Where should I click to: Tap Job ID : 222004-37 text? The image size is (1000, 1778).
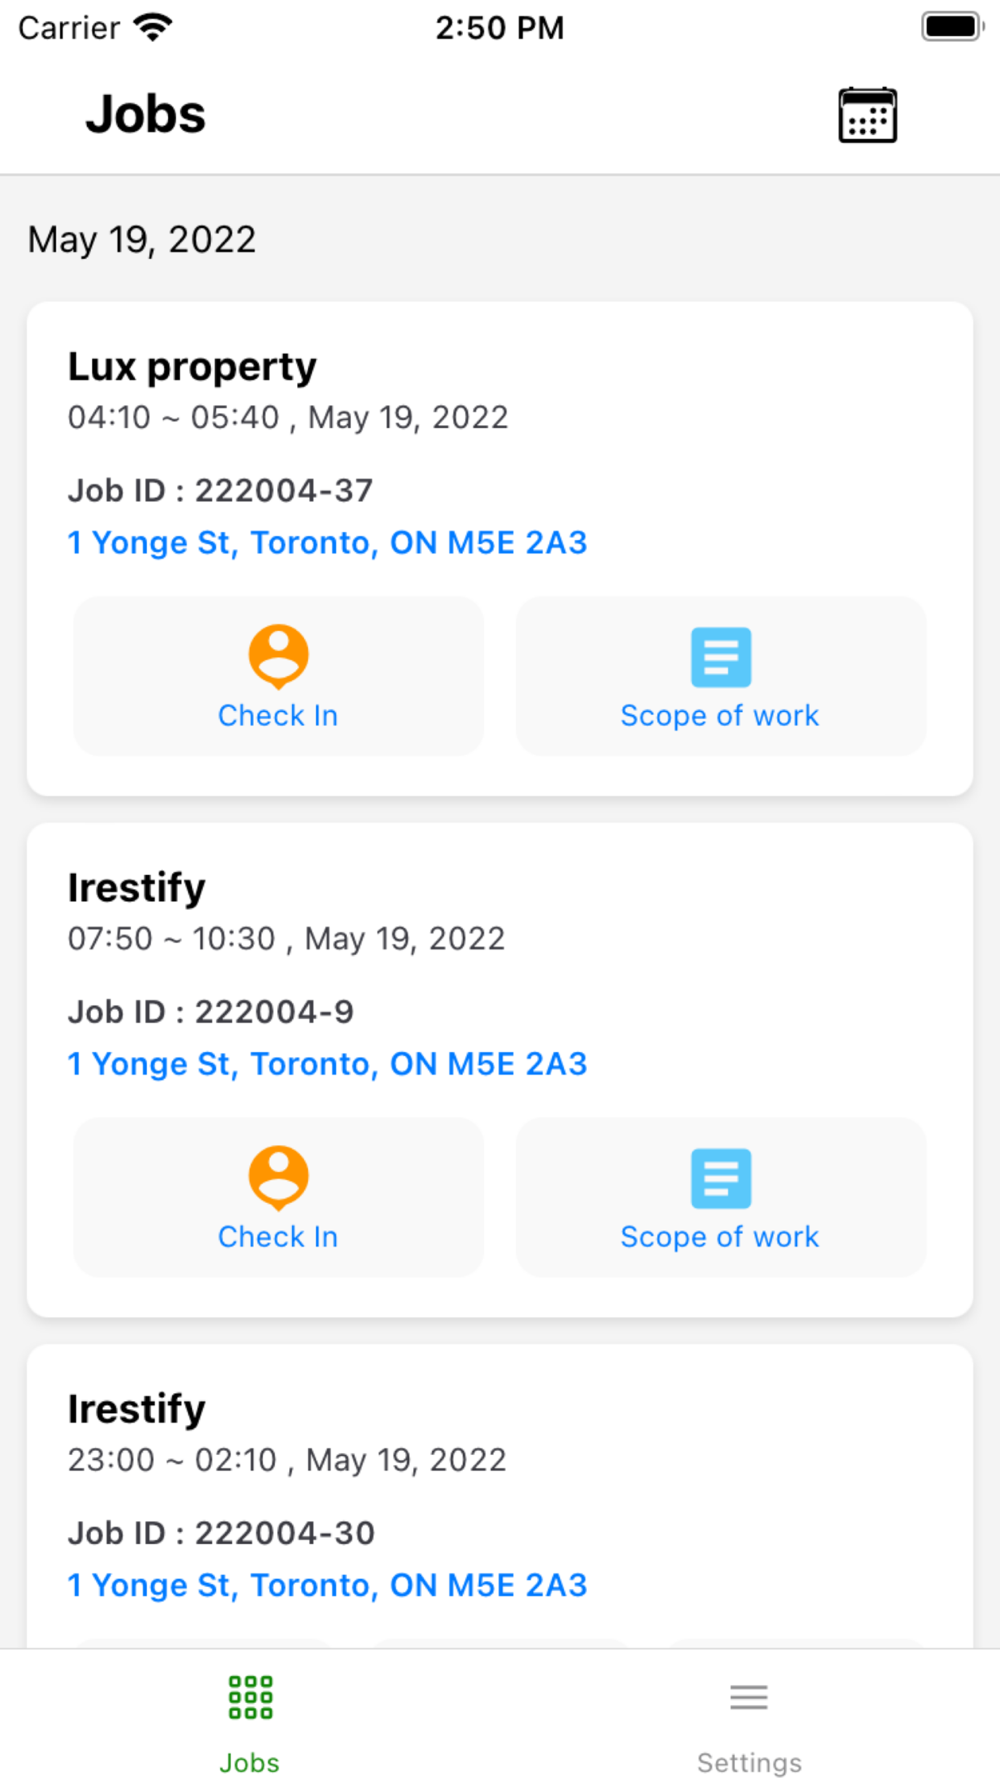220,490
